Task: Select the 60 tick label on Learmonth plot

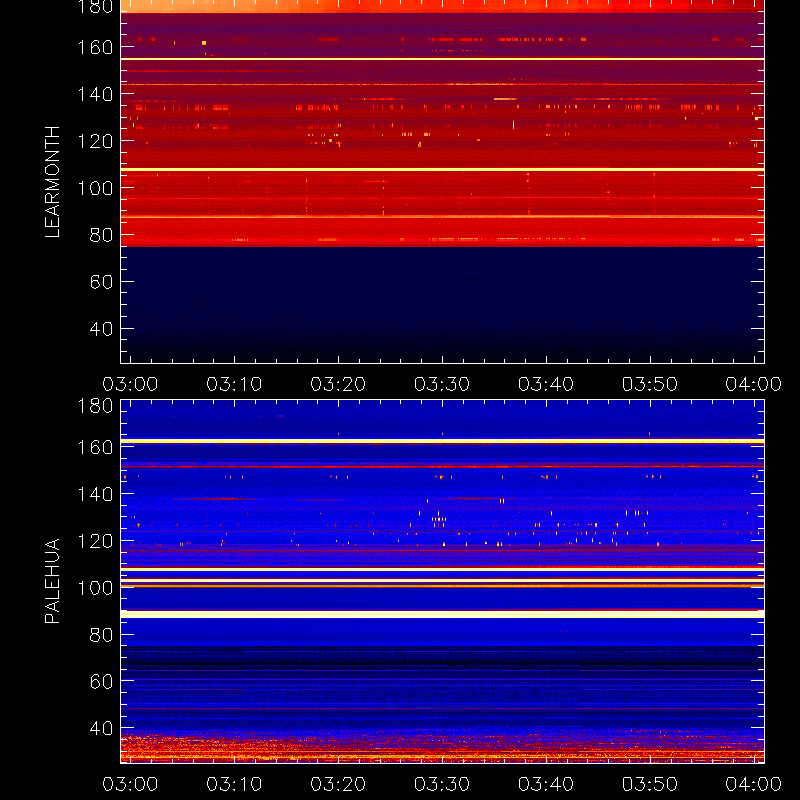Action: click(x=101, y=282)
